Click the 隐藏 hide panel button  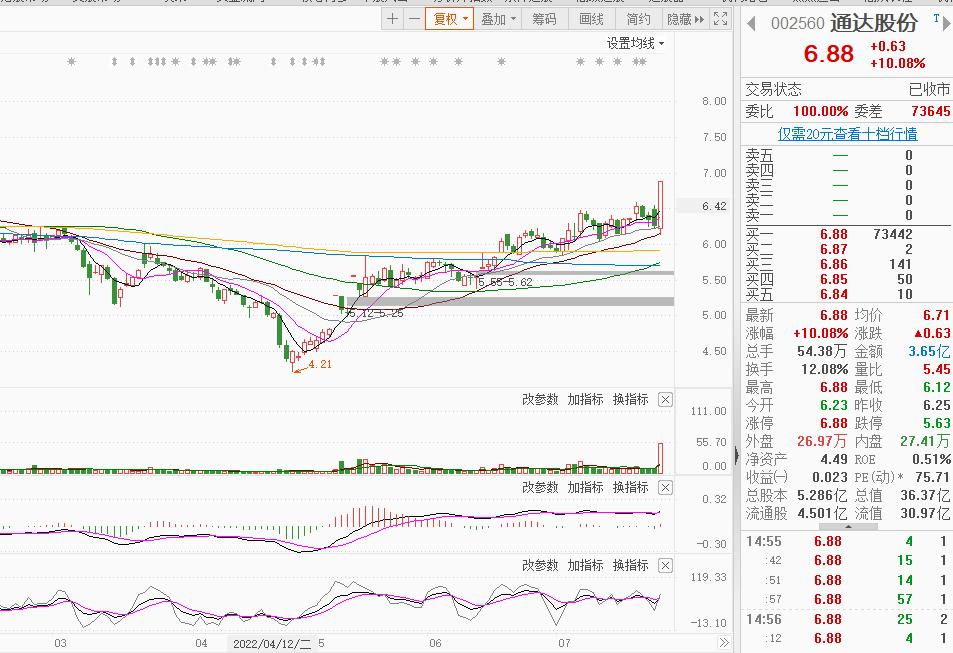point(684,19)
